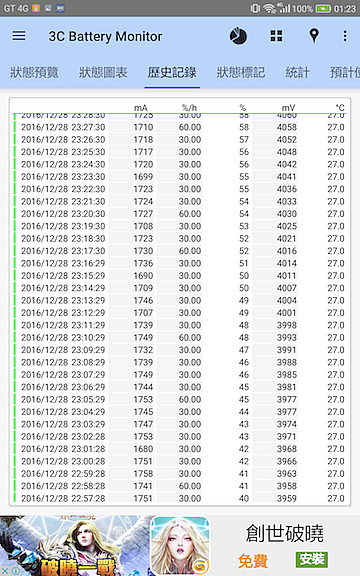Tap the 3974 mV value
Screen dimensions: 360x576
(287, 424)
